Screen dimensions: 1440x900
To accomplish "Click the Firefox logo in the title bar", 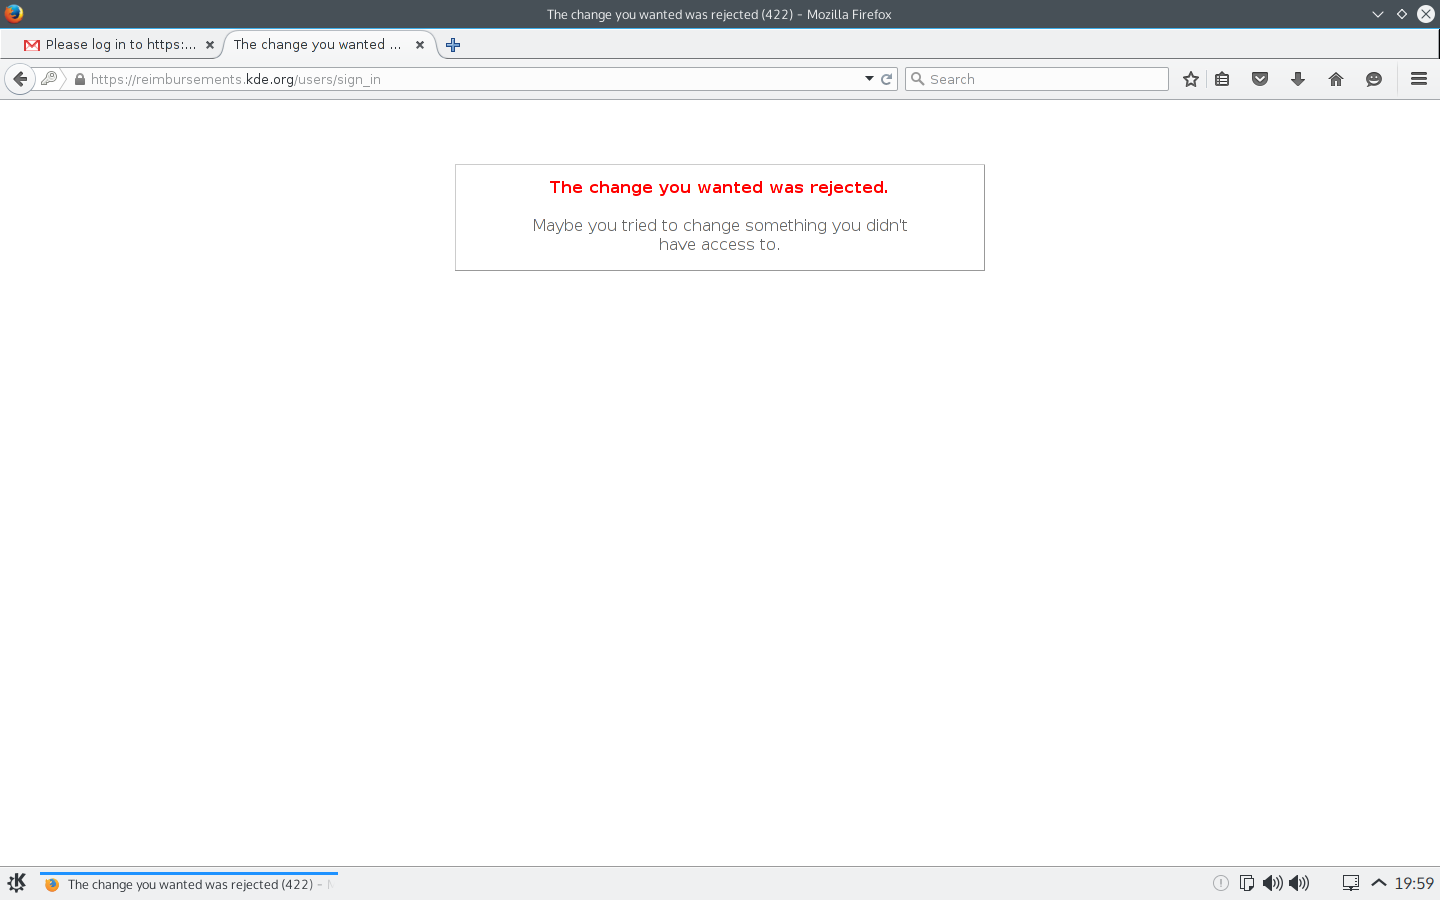I will tap(14, 14).
